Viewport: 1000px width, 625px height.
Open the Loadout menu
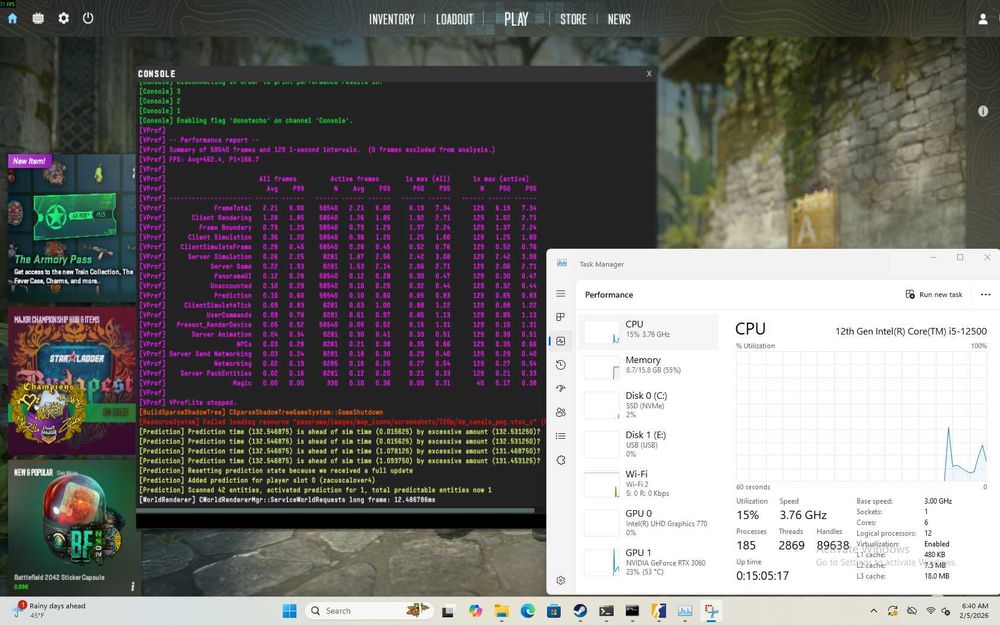pos(455,20)
